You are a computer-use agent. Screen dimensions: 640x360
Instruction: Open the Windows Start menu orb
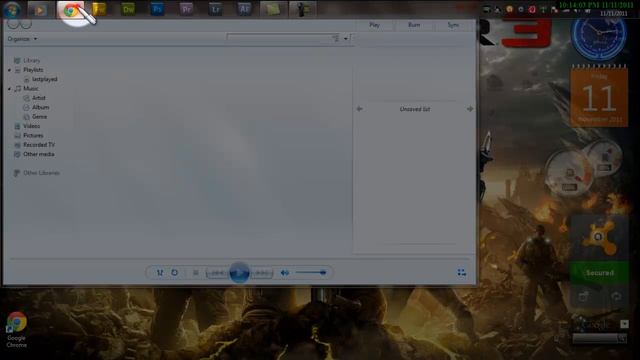12,10
